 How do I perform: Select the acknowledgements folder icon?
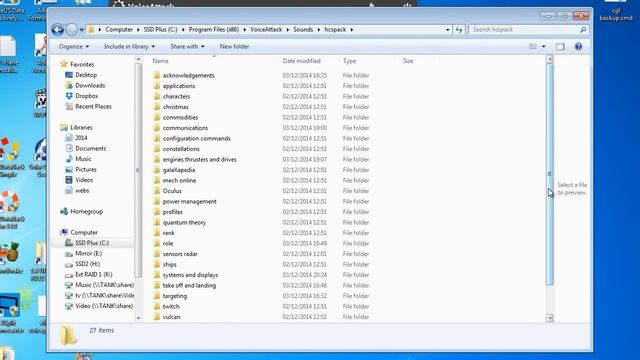(x=156, y=76)
